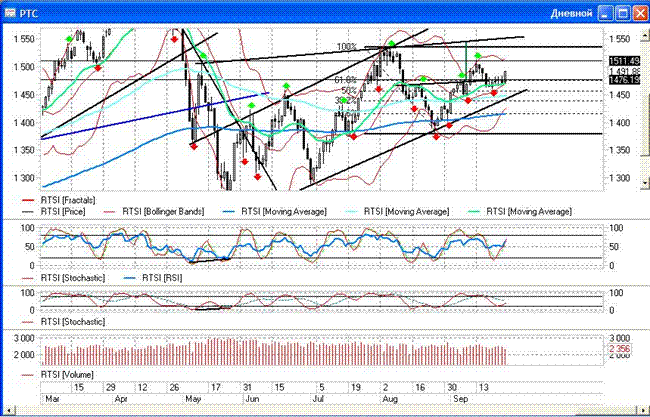Viewport: 650px width, 417px height.
Task: Click vertical scrollbar down arrow on price chart
Action: click(645, 182)
